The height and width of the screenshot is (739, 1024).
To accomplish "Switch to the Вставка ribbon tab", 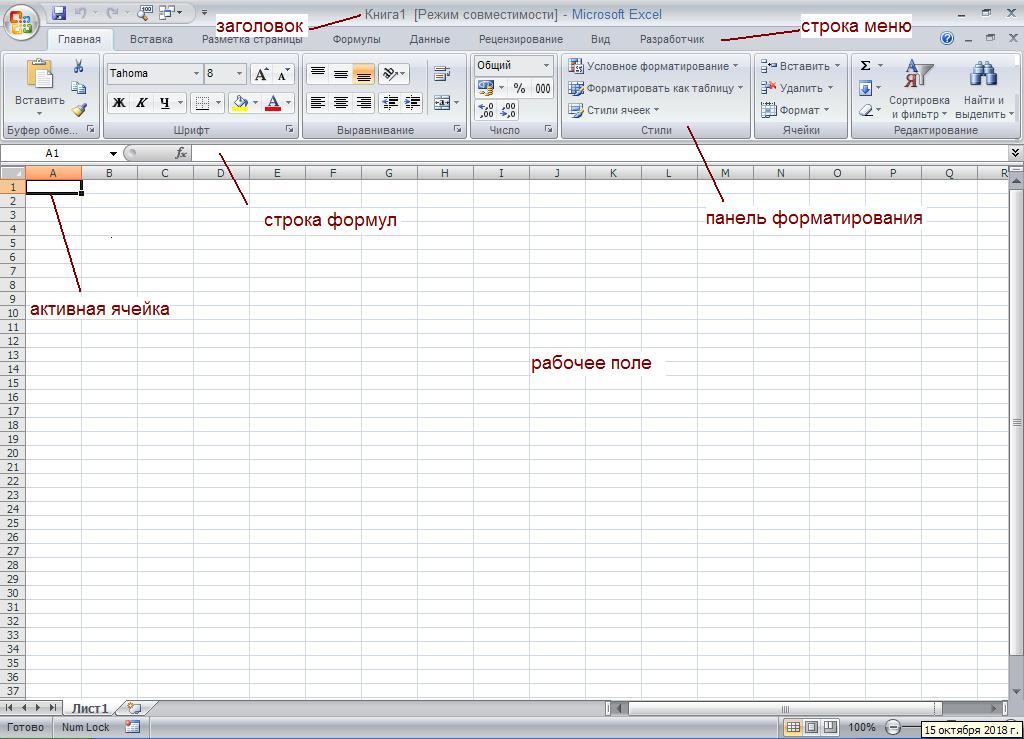I will 152,39.
